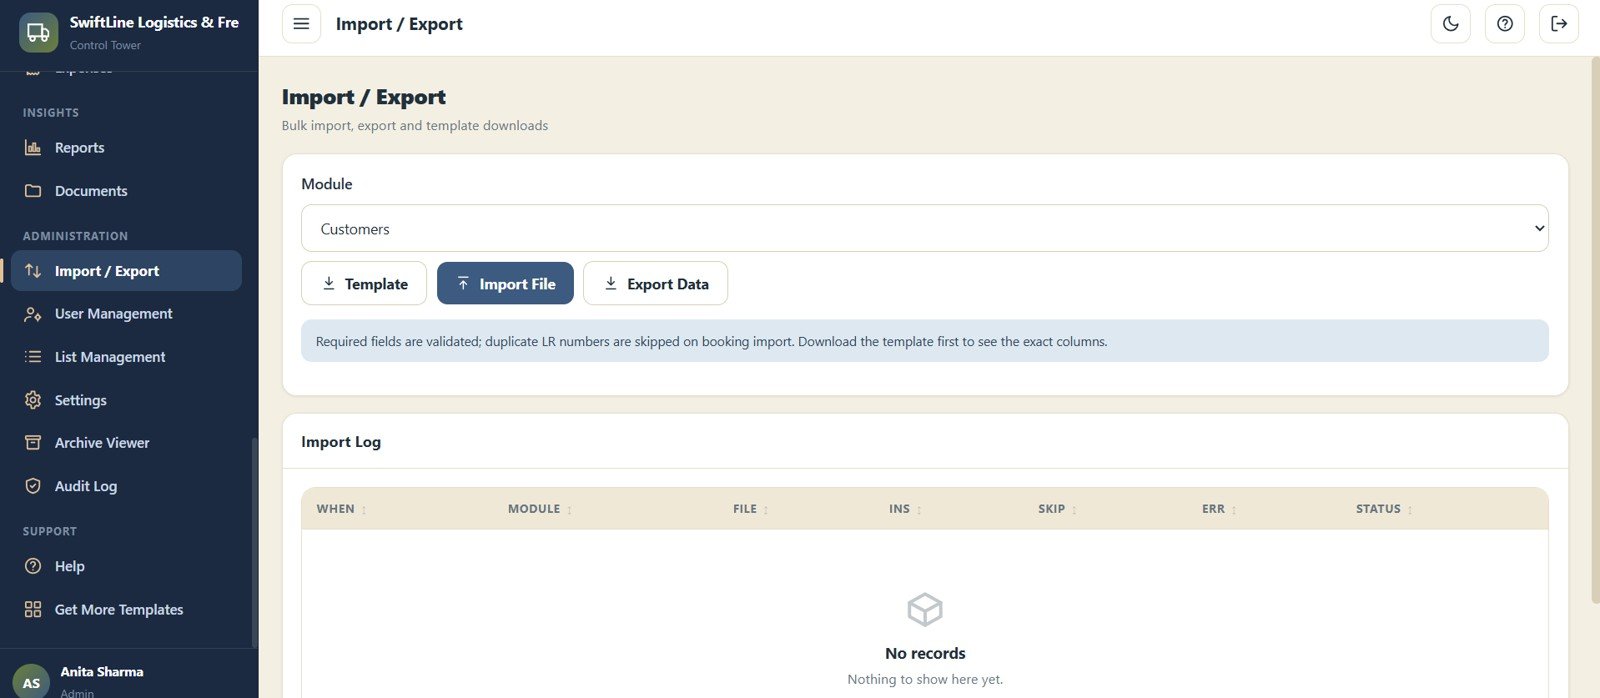1600x698 pixels.
Task: Switch to dark mode moon icon
Action: pos(1451,24)
